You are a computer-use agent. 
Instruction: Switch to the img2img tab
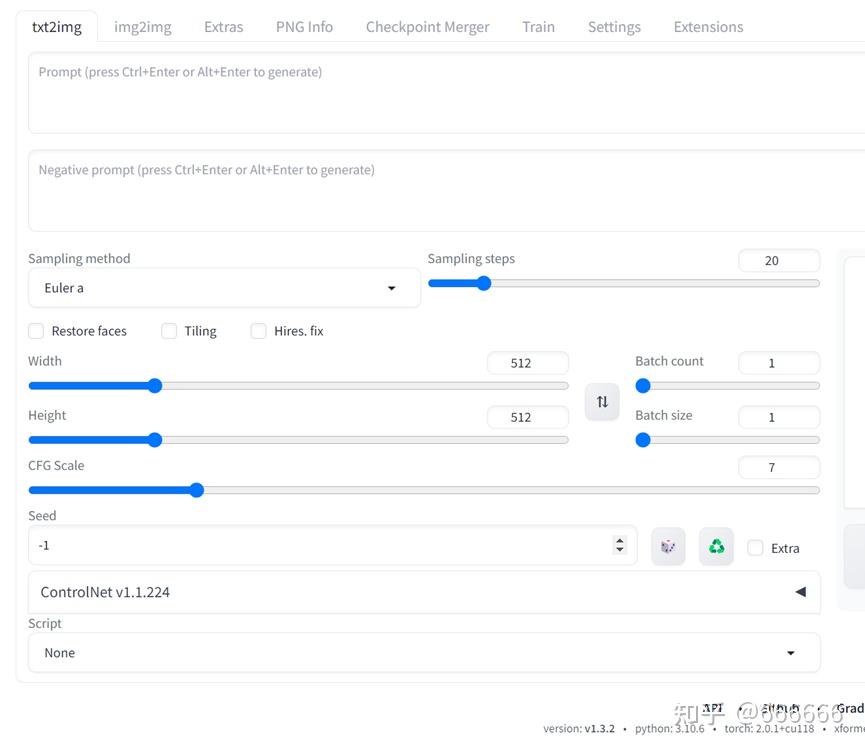[x=143, y=27]
